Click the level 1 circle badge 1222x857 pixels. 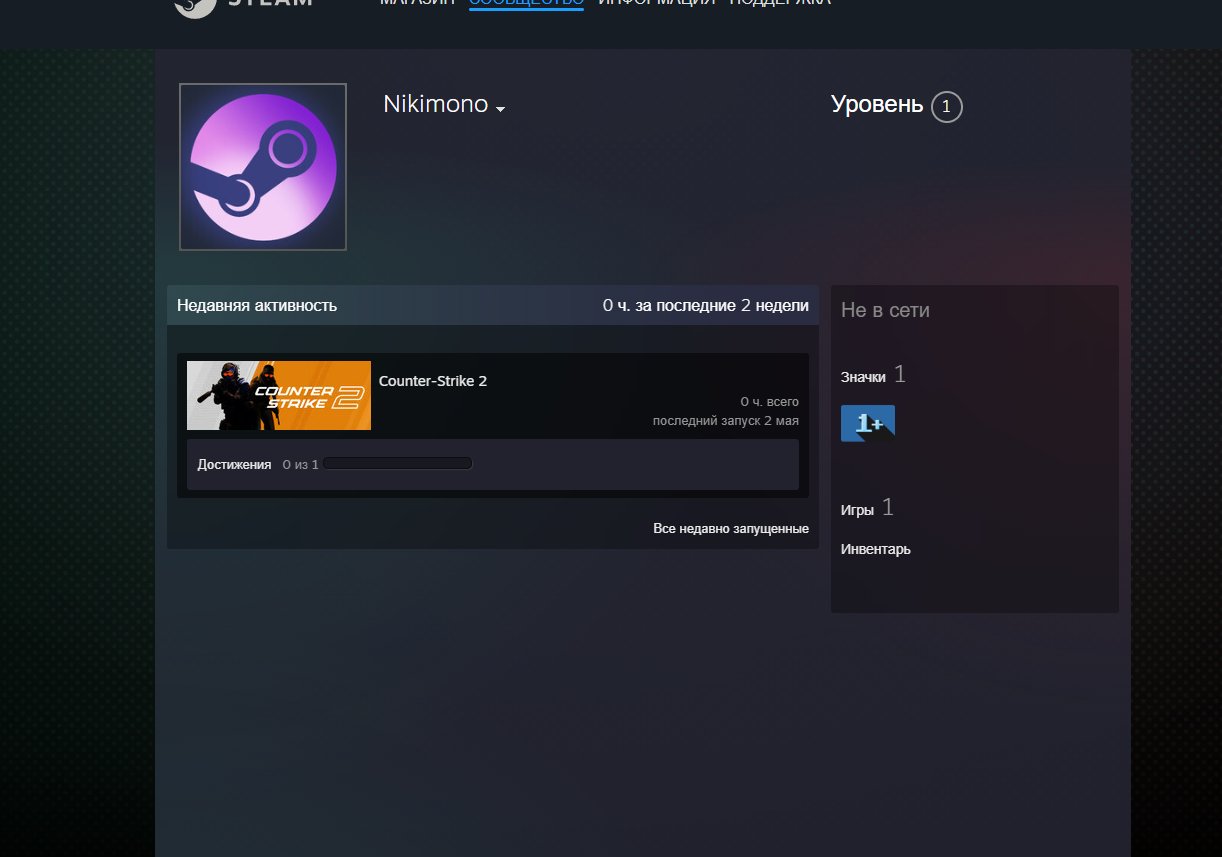click(x=946, y=106)
